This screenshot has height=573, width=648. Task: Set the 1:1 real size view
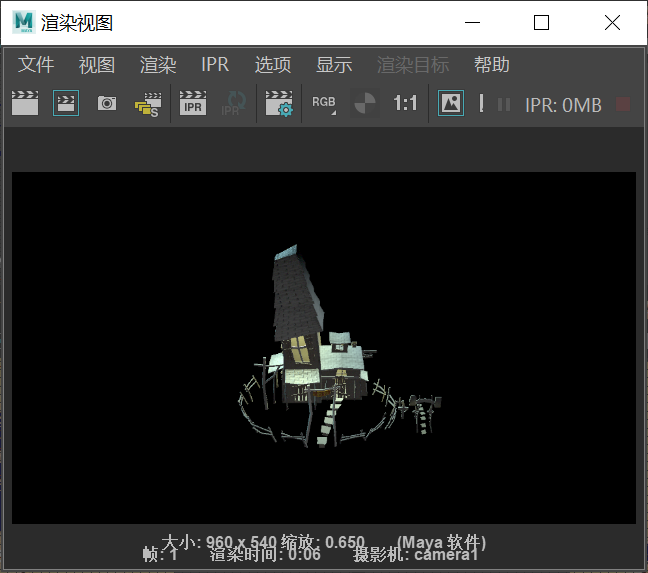405,103
